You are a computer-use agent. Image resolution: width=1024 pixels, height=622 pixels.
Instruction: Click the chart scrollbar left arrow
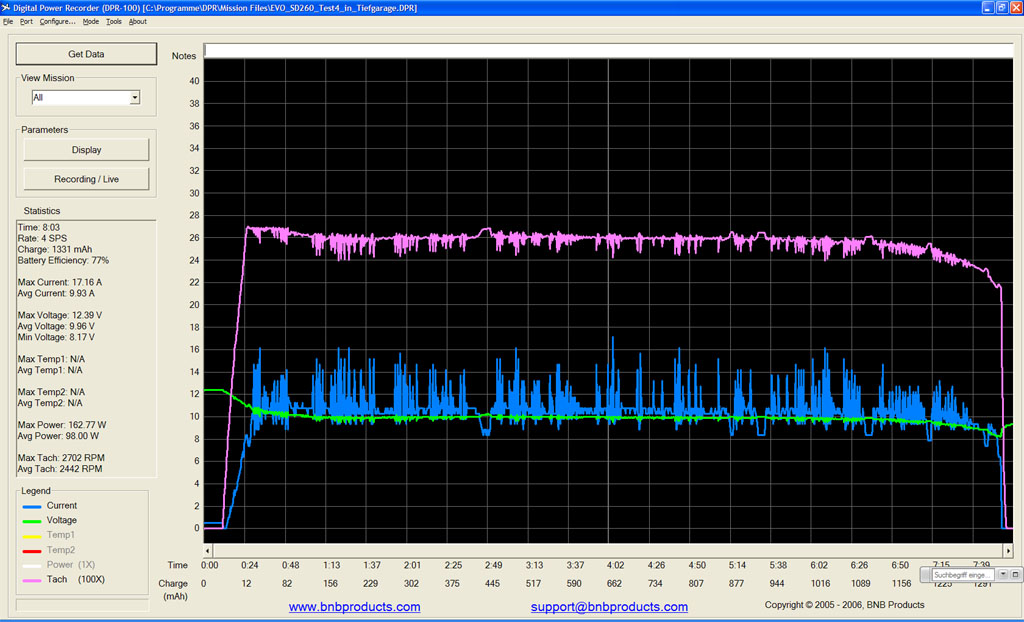(x=208, y=551)
